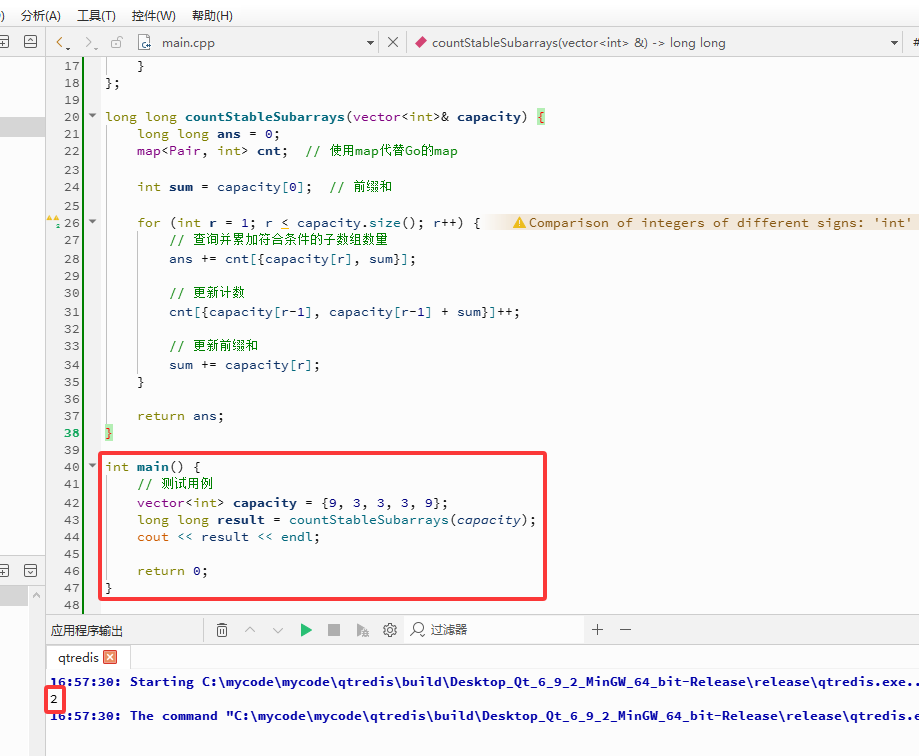919x756 pixels.
Task: Click the 'ans += cnt[{capacity[r], sum}];' line
Action: (x=292, y=259)
